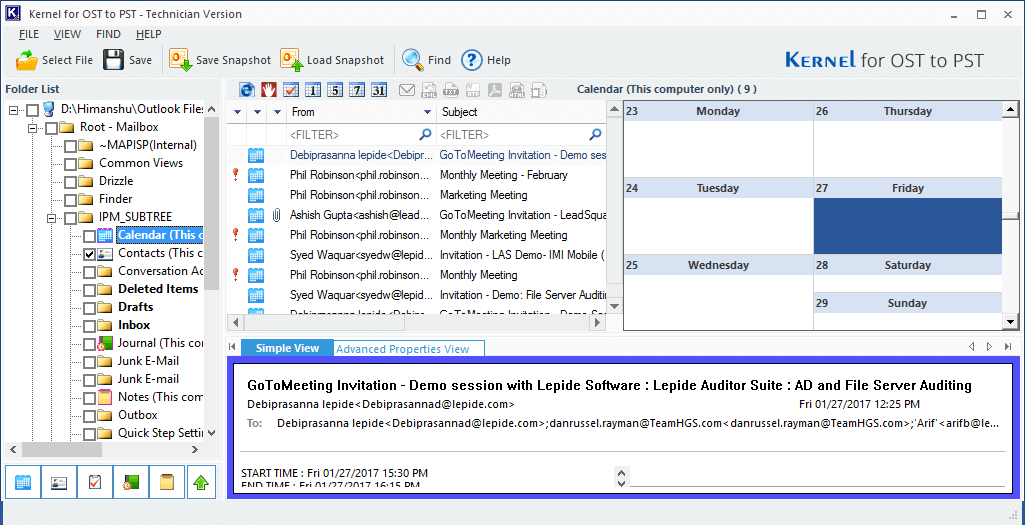The height and width of the screenshot is (525, 1025).
Task: Select the Marketing Meeting row
Action: coord(416,195)
